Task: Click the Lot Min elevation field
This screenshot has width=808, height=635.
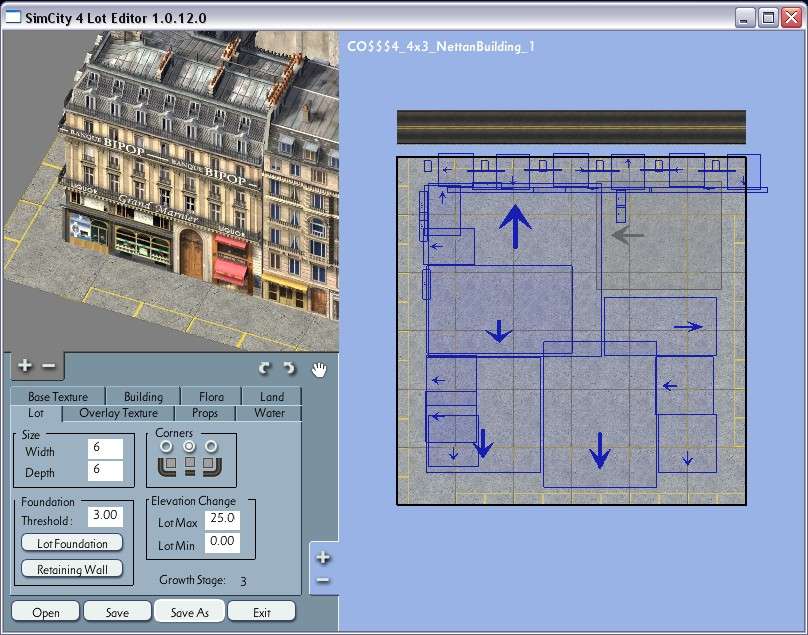Action: 222,543
